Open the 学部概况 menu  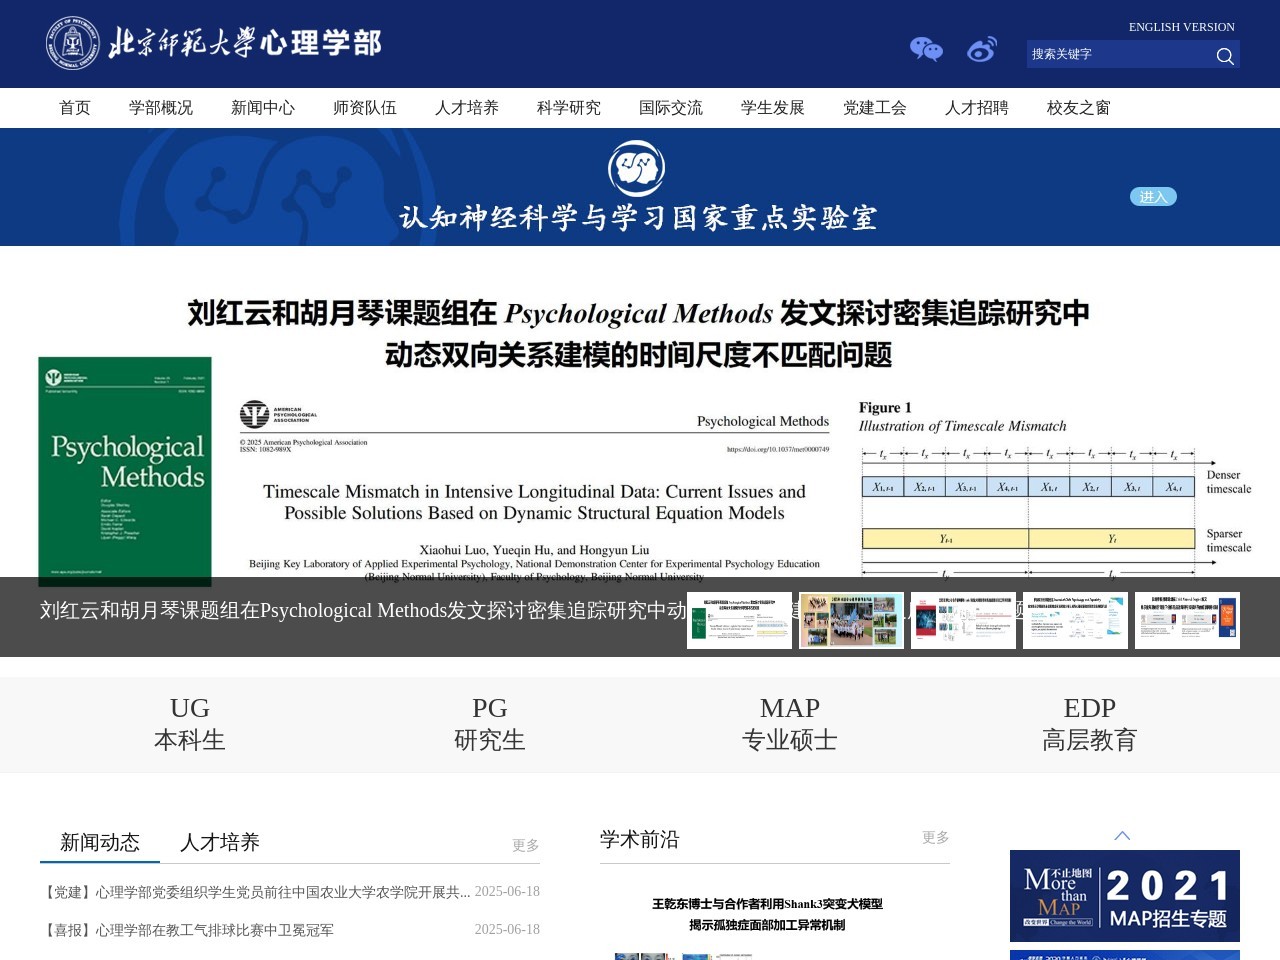point(161,108)
